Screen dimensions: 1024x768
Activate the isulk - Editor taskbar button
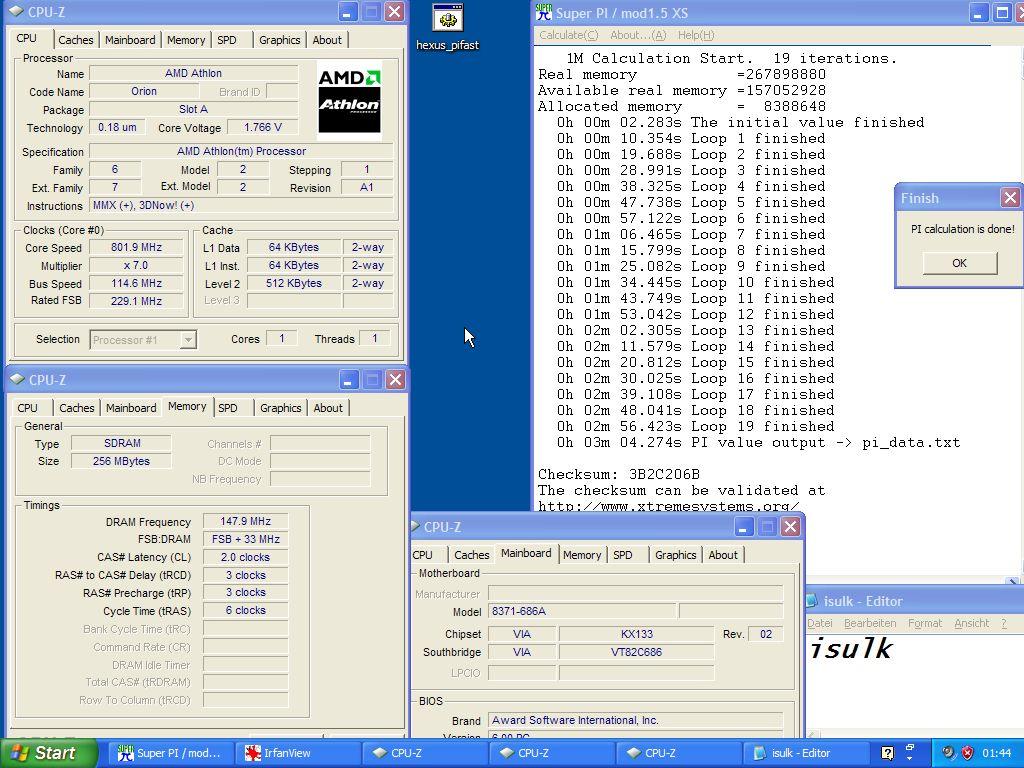805,753
